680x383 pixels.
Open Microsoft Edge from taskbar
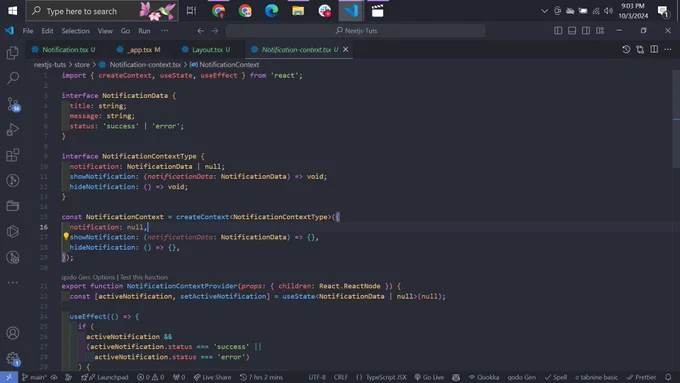[271, 11]
